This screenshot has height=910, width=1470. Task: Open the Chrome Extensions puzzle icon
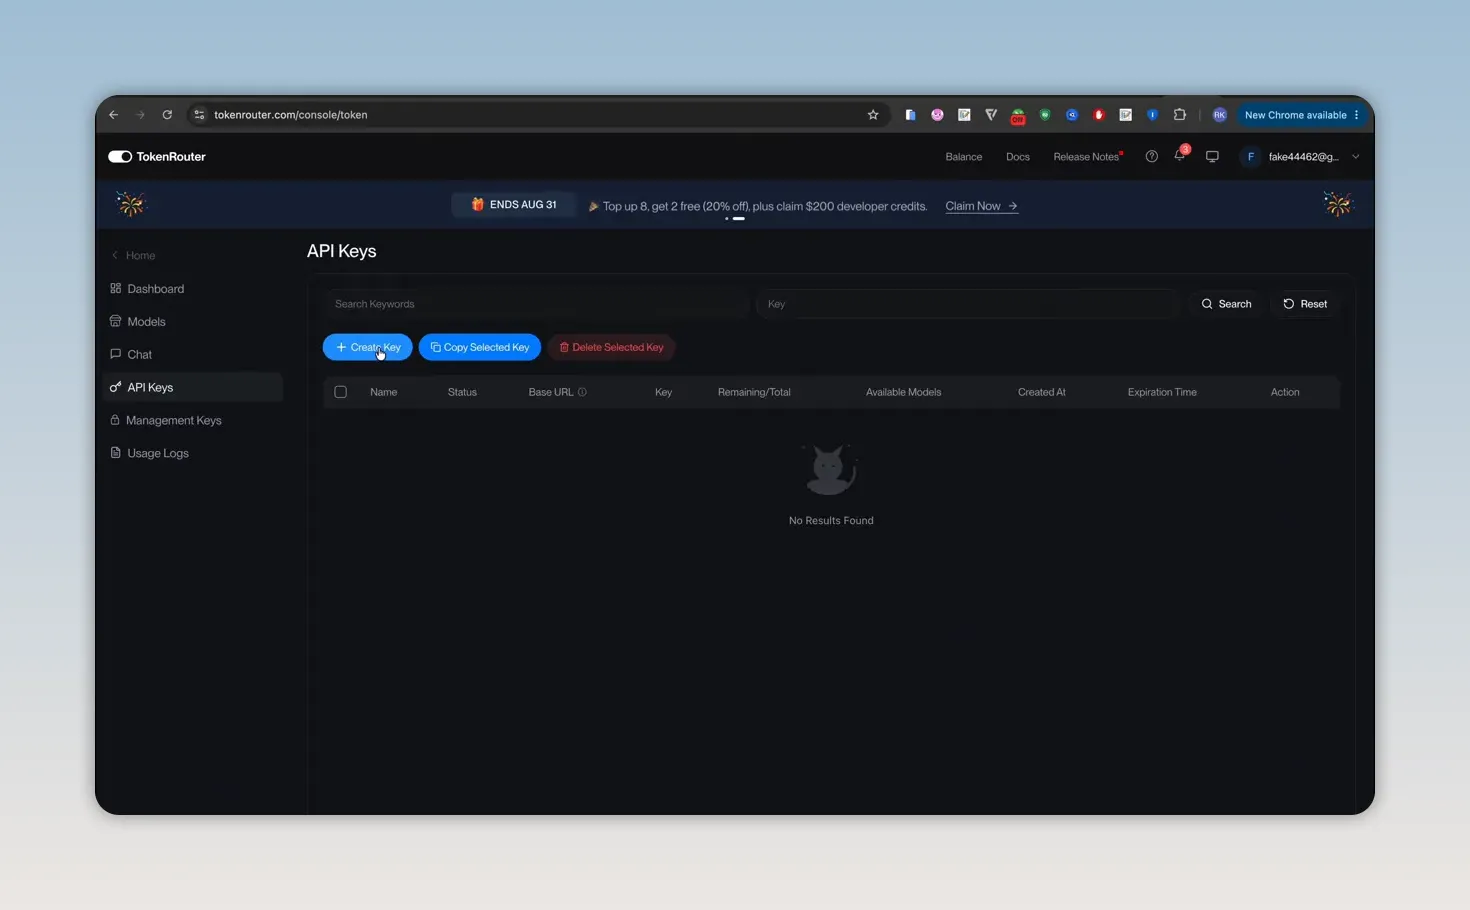[1180, 115]
